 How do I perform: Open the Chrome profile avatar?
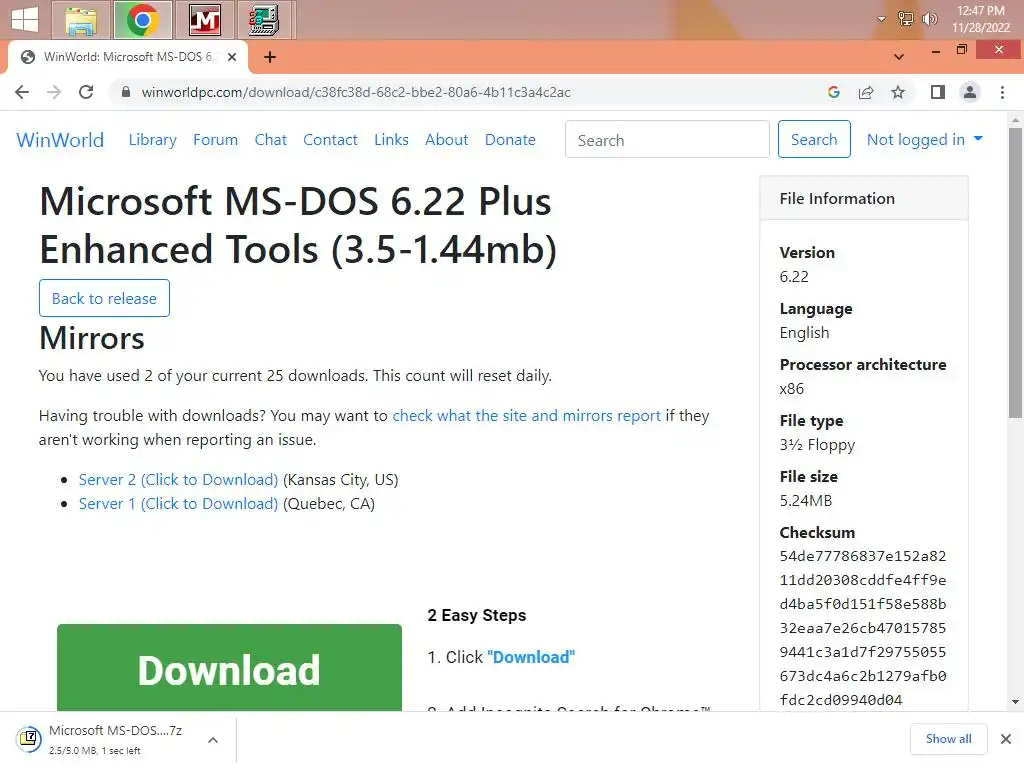(x=970, y=92)
